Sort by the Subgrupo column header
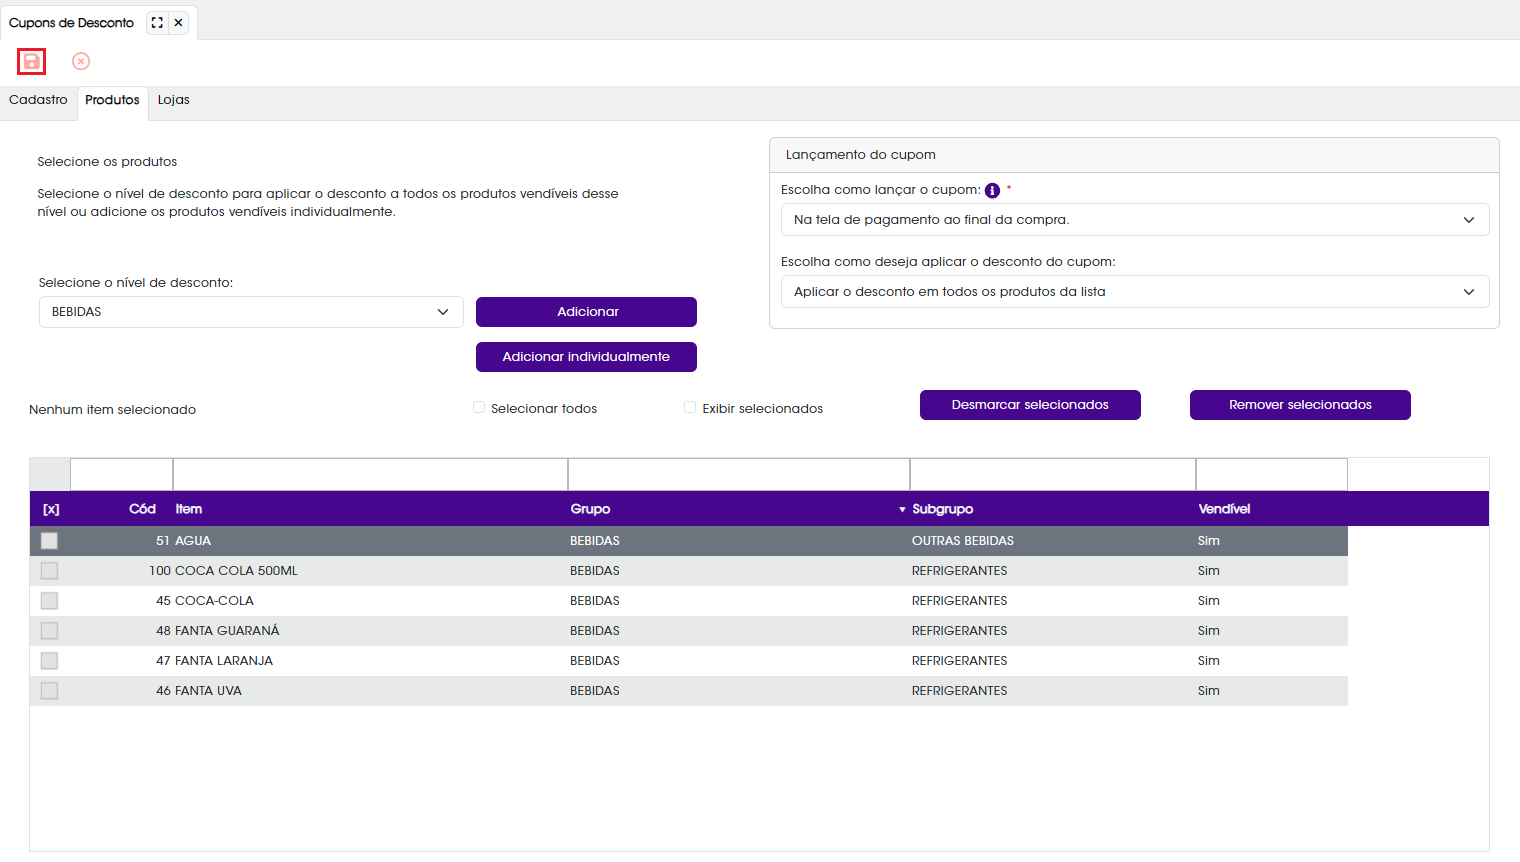The height and width of the screenshot is (862, 1520). click(942, 509)
